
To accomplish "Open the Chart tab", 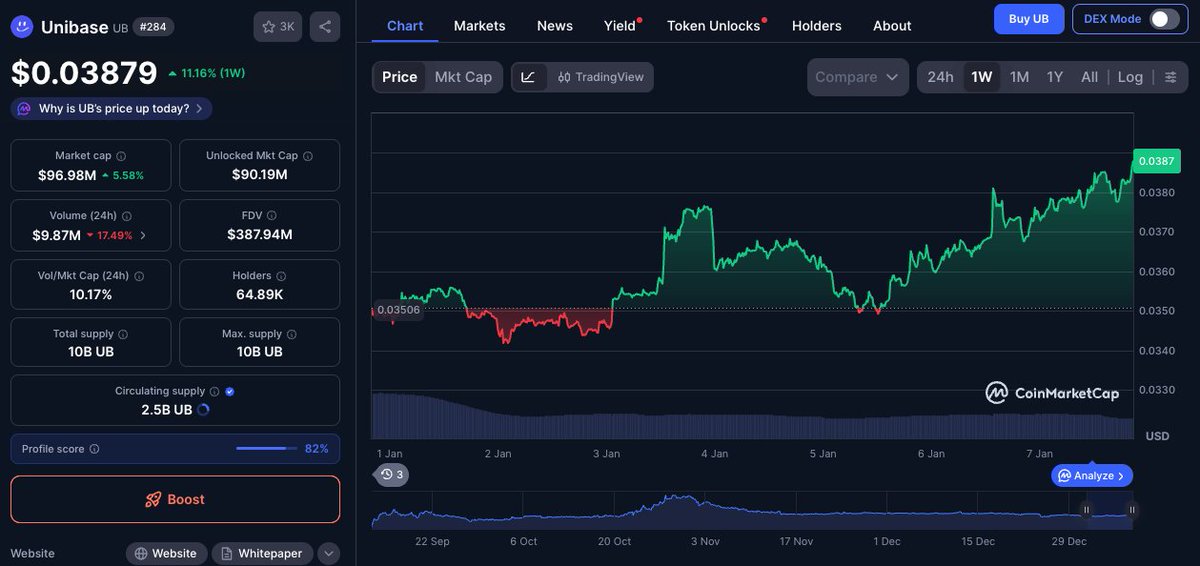I will click(405, 26).
